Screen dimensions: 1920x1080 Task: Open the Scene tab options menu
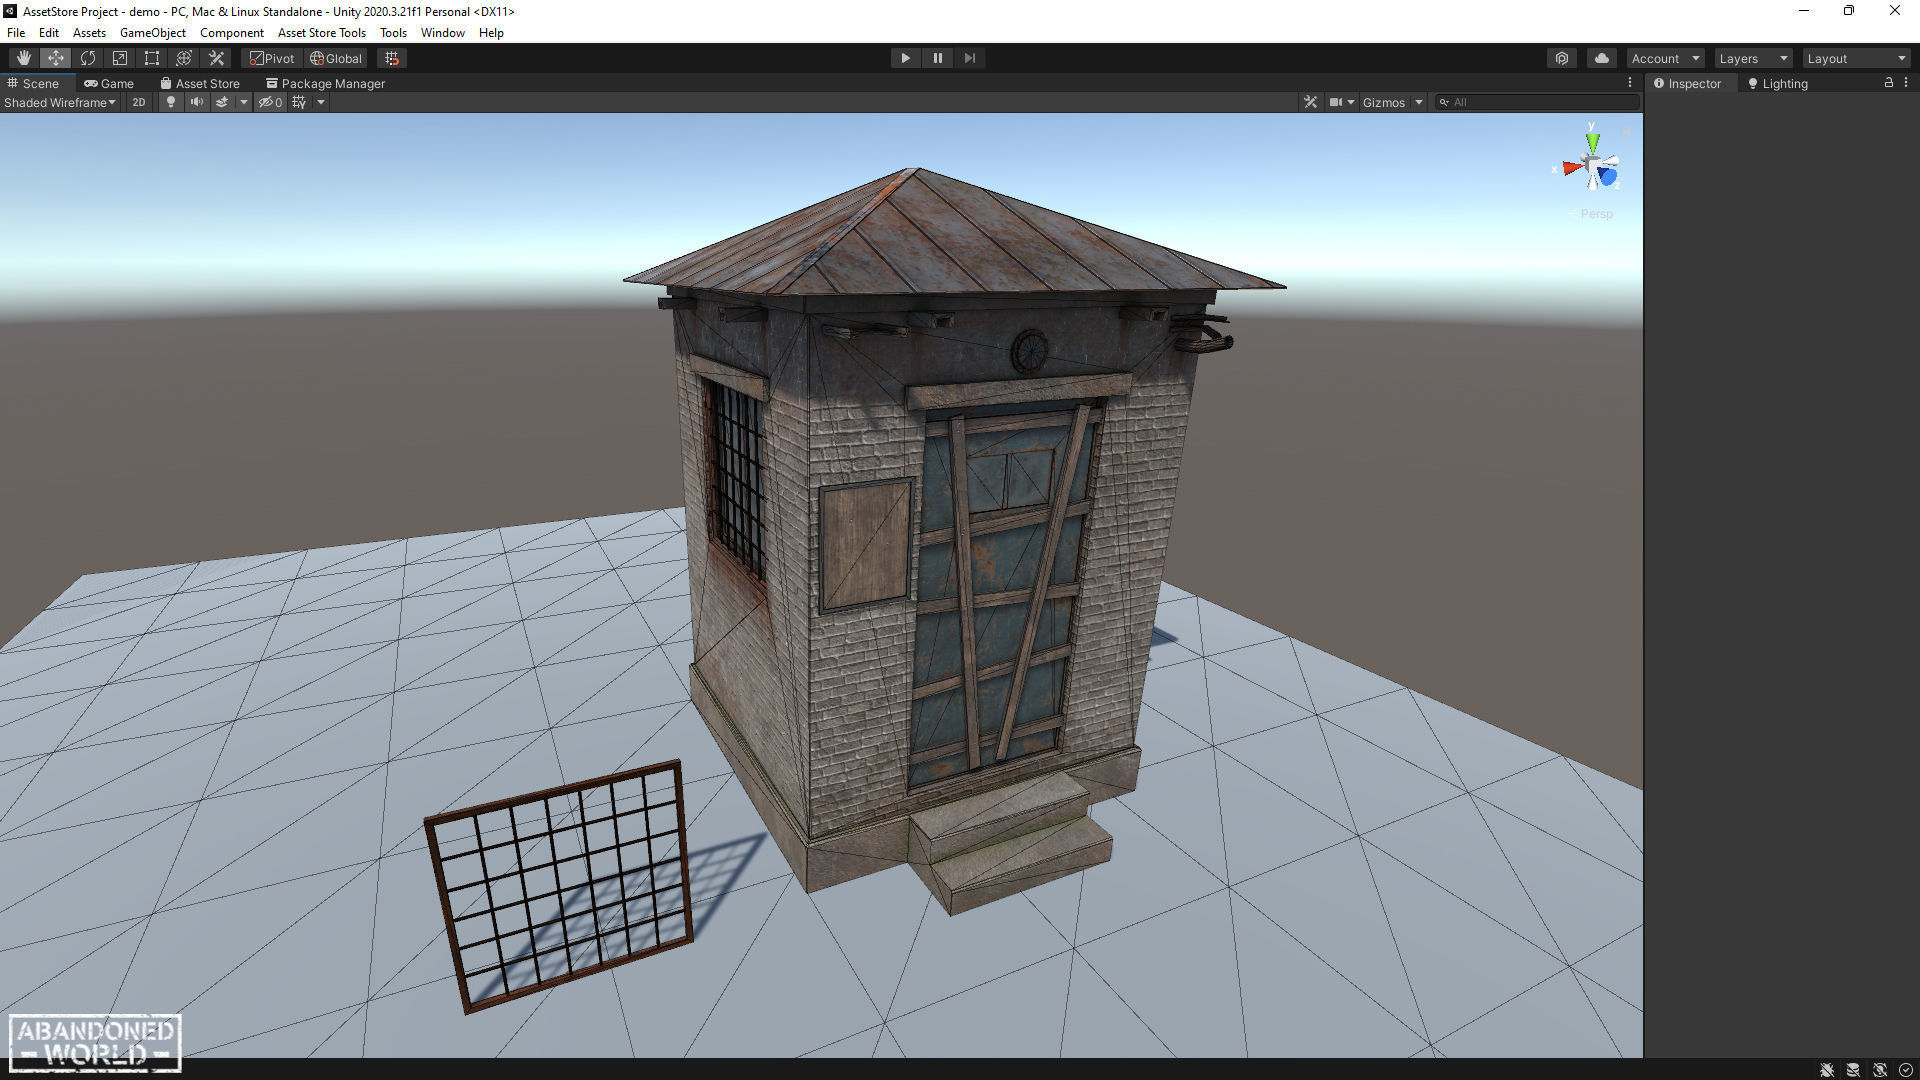(1630, 83)
